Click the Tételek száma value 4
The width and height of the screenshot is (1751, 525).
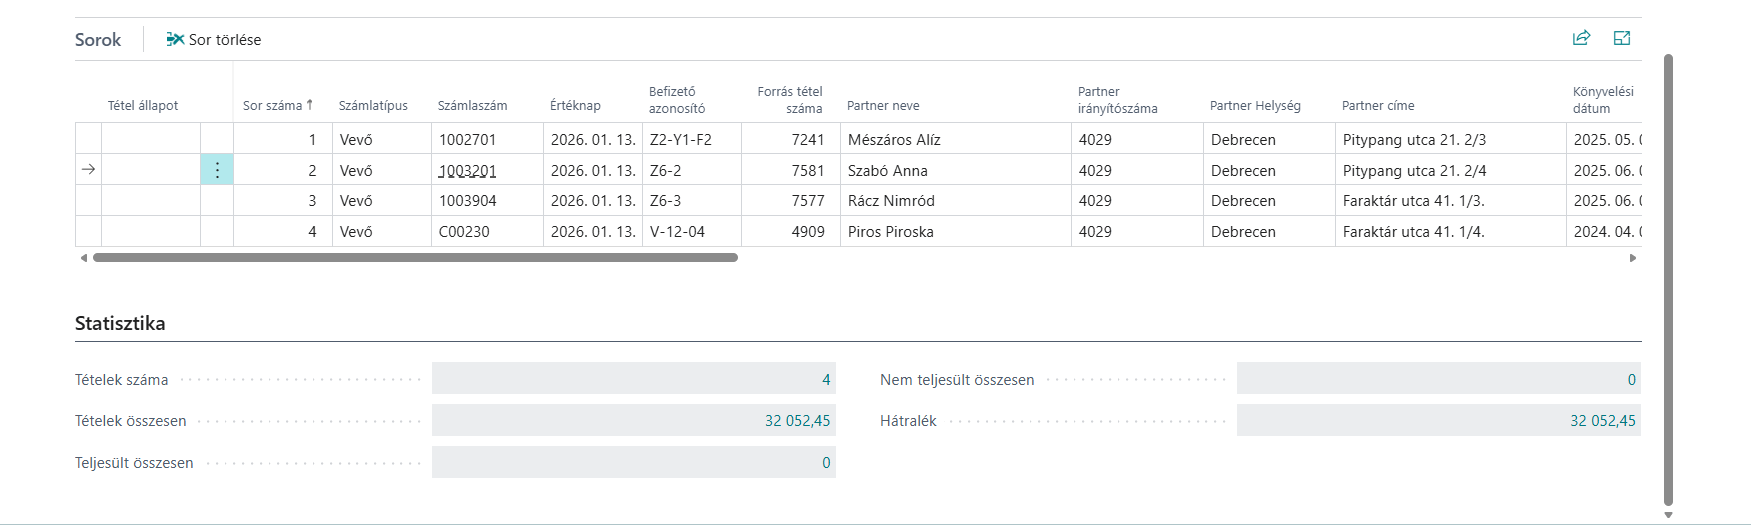tap(826, 380)
